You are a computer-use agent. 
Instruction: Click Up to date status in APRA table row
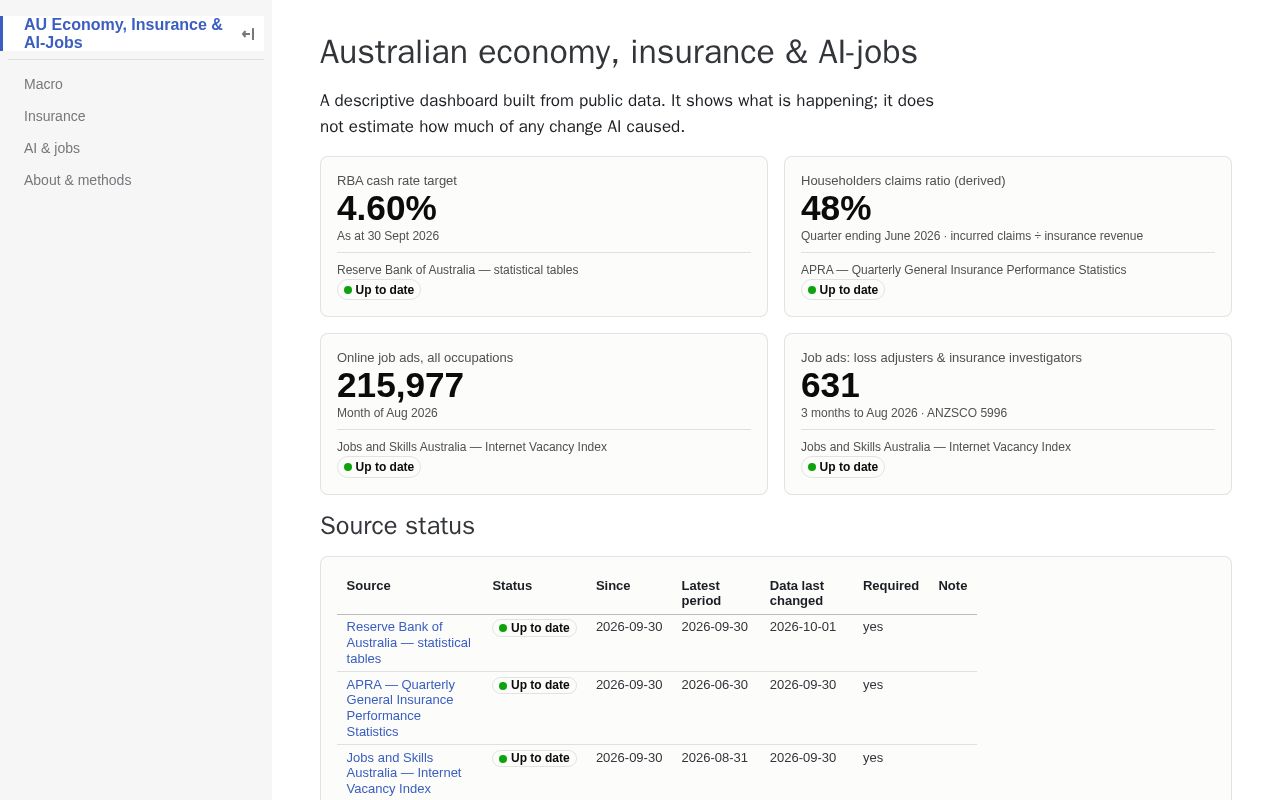click(x=534, y=685)
